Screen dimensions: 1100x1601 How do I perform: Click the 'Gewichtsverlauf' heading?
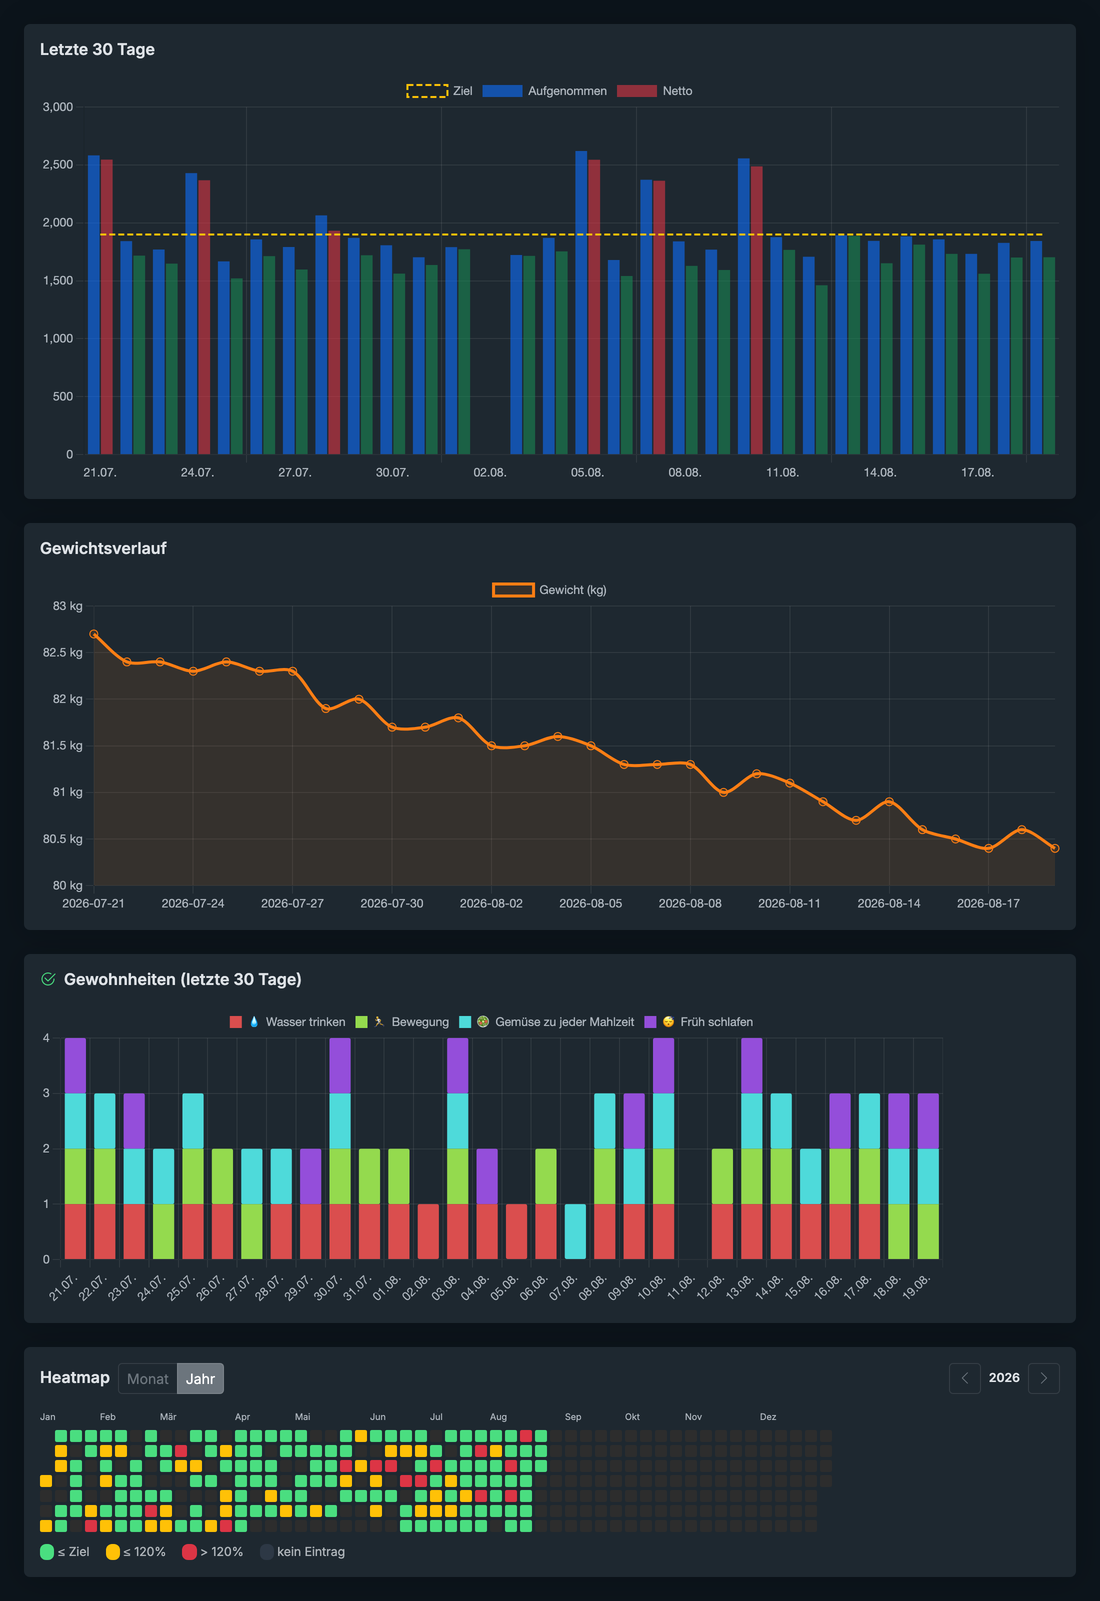103,548
